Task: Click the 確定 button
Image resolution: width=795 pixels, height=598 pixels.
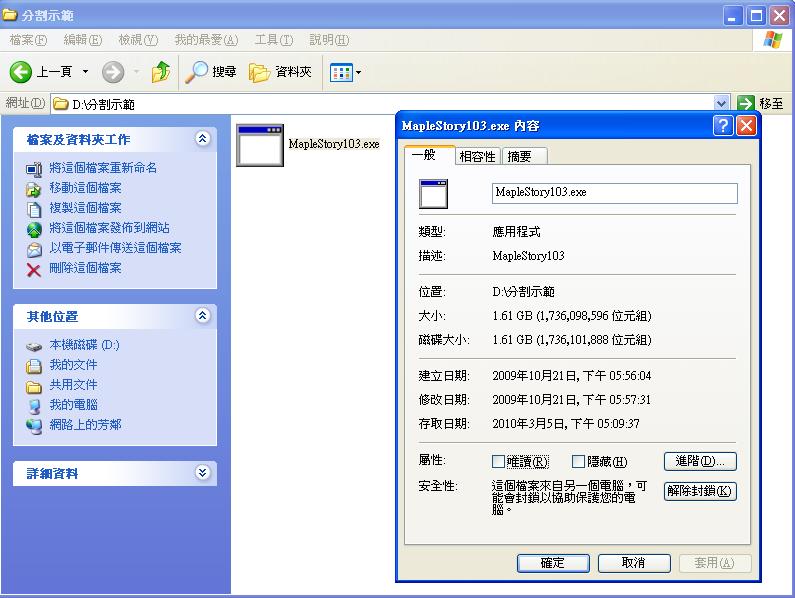Action: point(553,562)
